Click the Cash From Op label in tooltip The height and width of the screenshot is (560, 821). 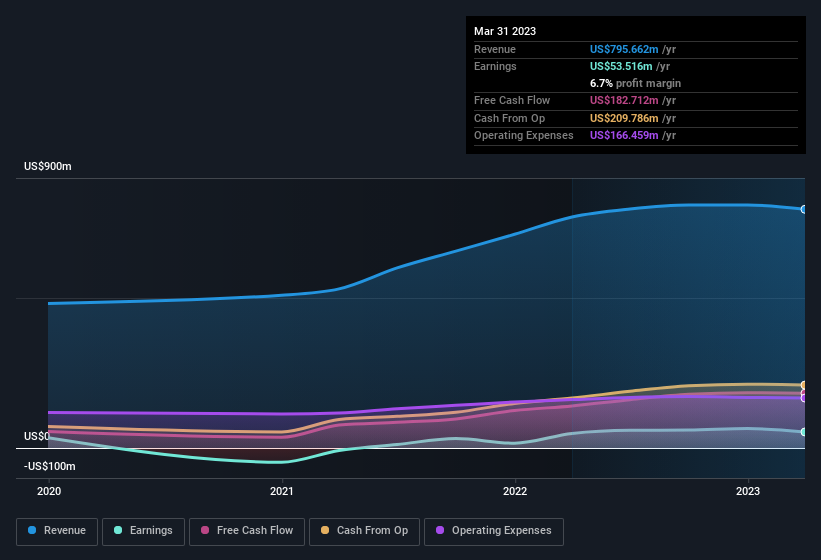click(x=509, y=118)
